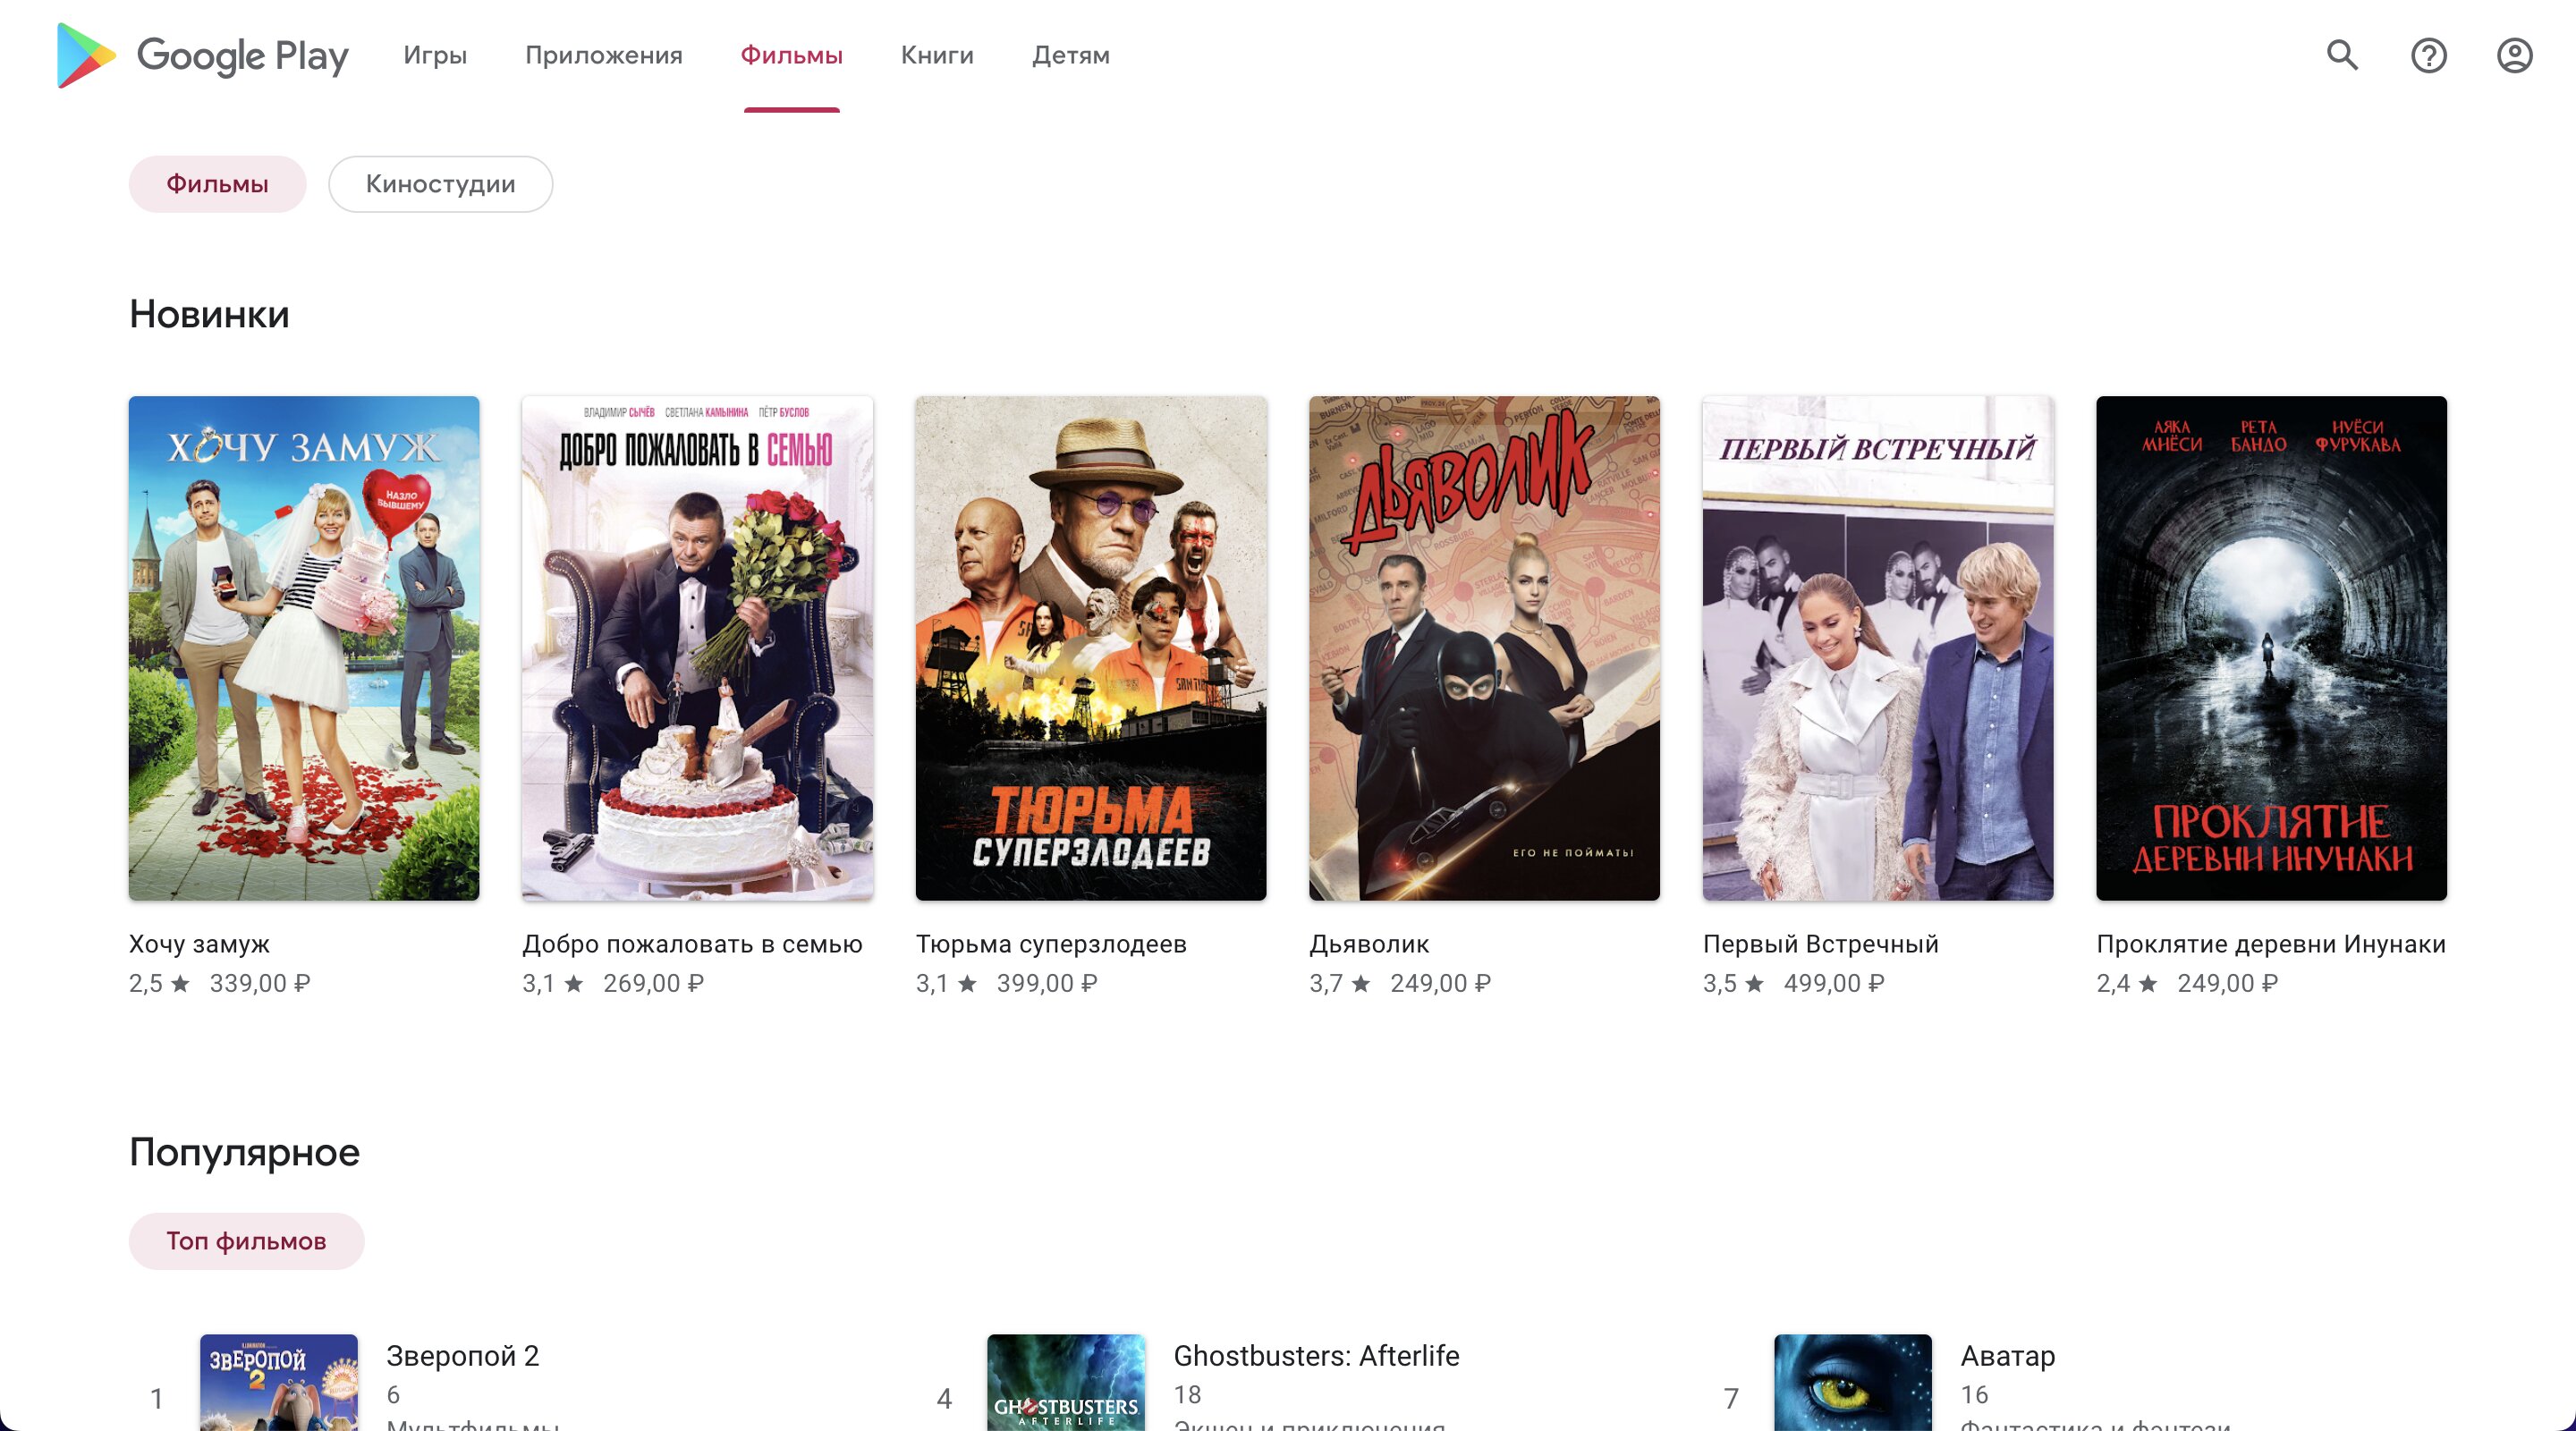2576x1431 pixels.
Task: Select the Фильмы filter chip
Action: [x=217, y=184]
